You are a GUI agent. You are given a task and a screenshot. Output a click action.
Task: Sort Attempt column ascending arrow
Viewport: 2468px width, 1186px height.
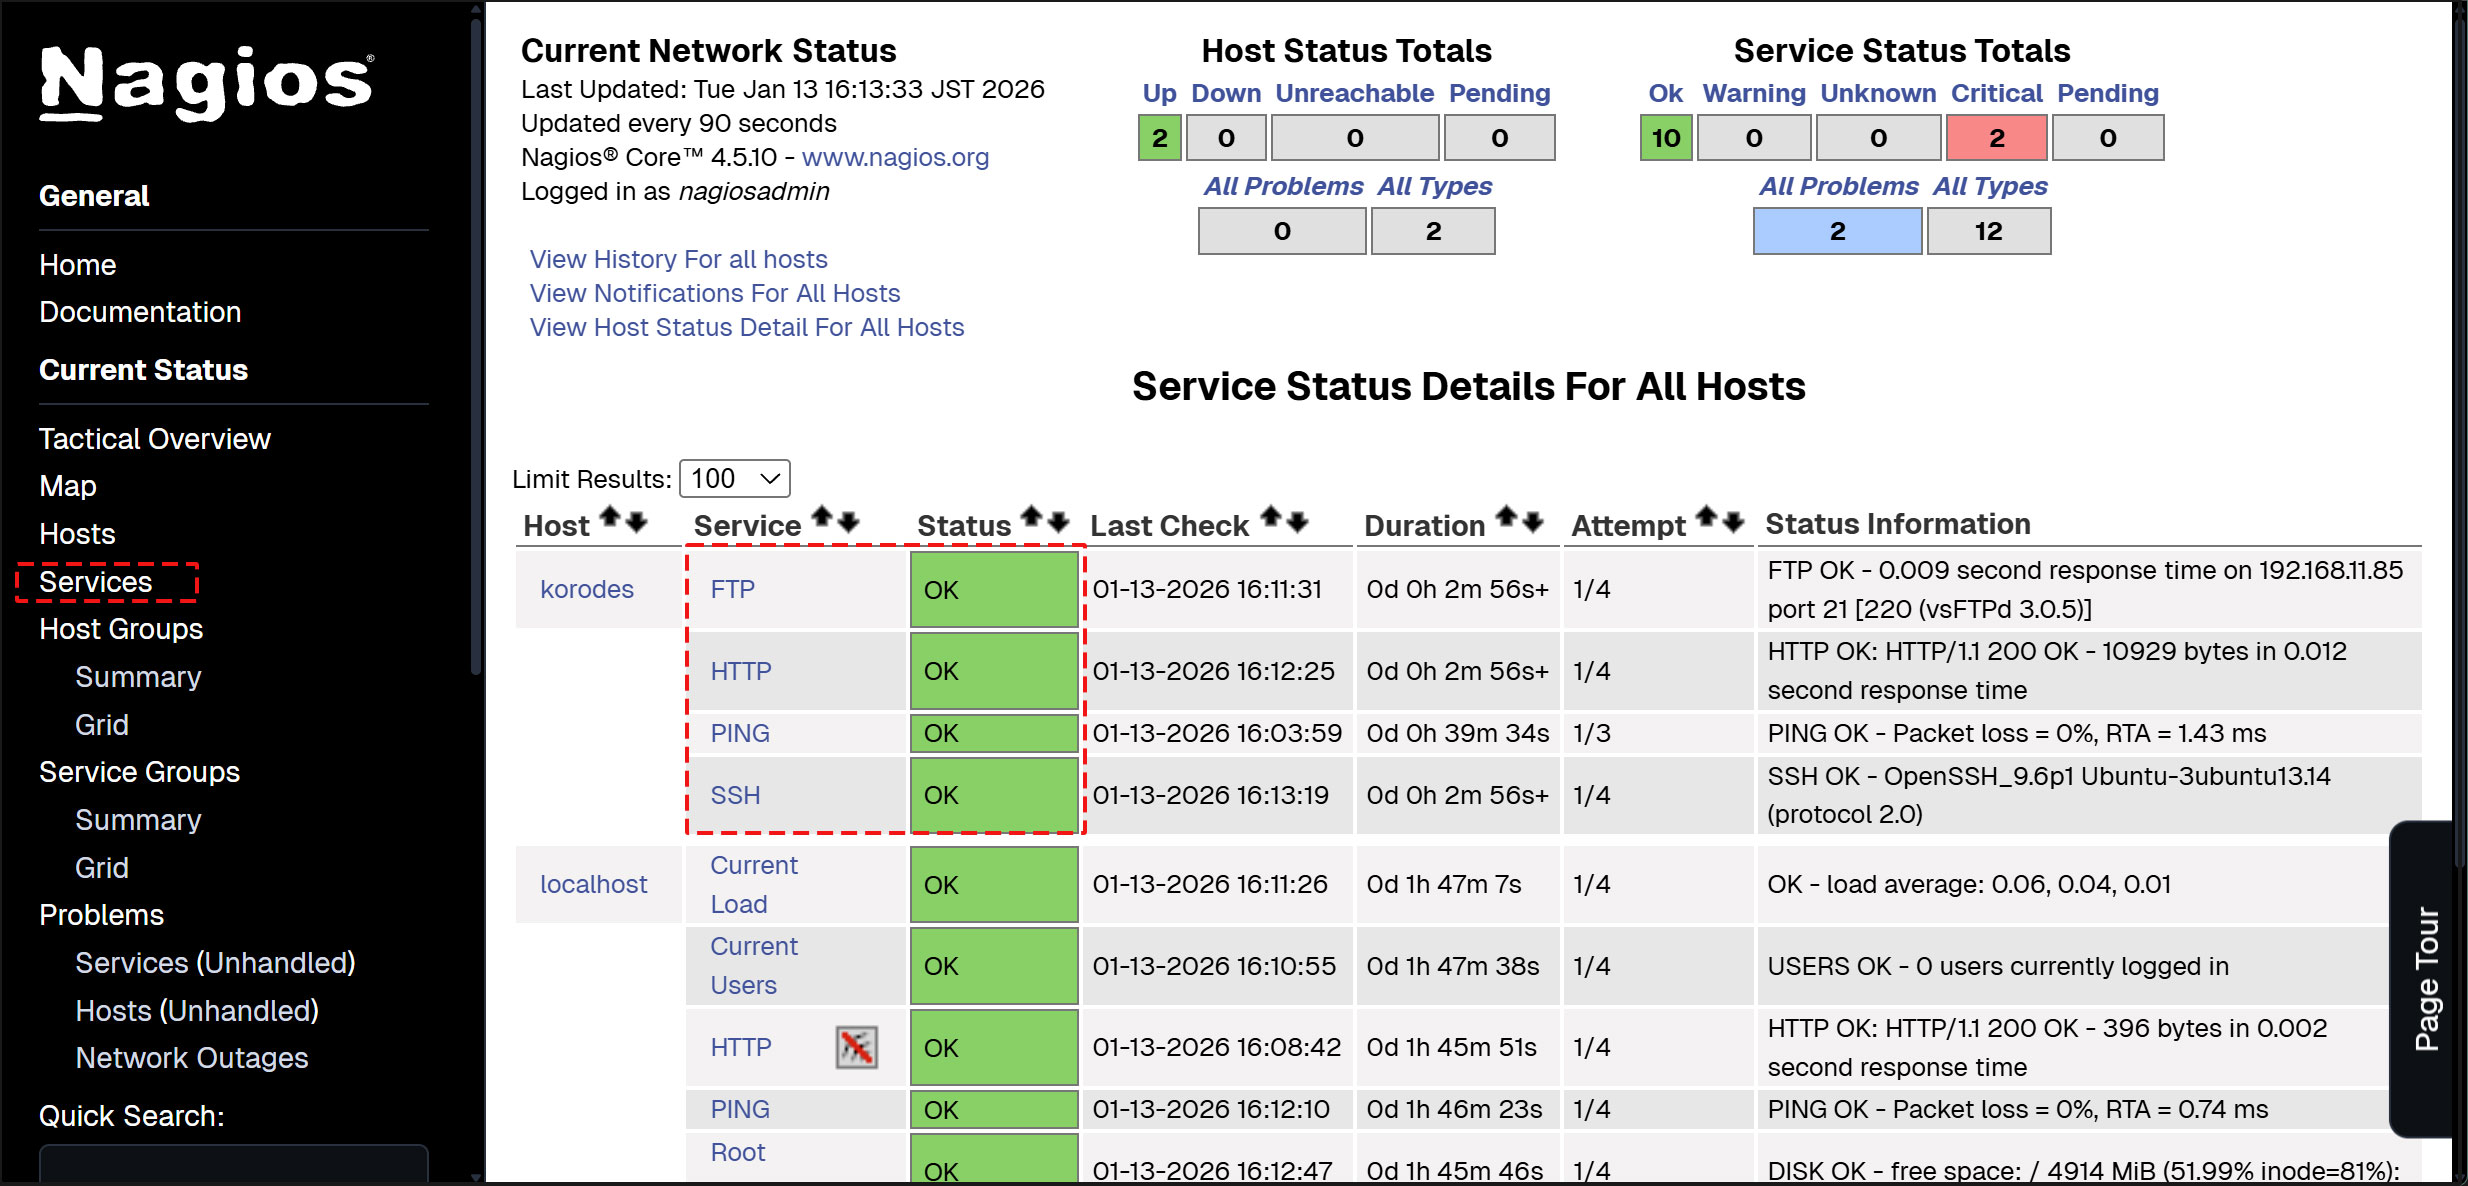(1707, 517)
